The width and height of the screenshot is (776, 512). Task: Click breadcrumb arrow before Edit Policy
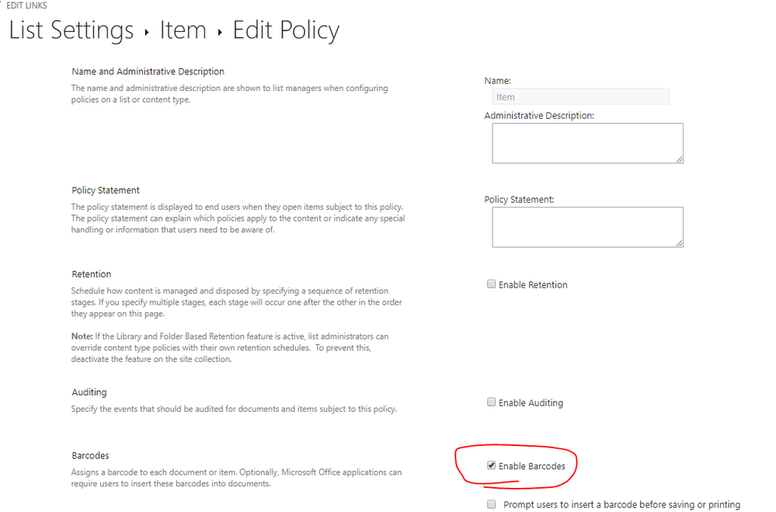(x=220, y=33)
